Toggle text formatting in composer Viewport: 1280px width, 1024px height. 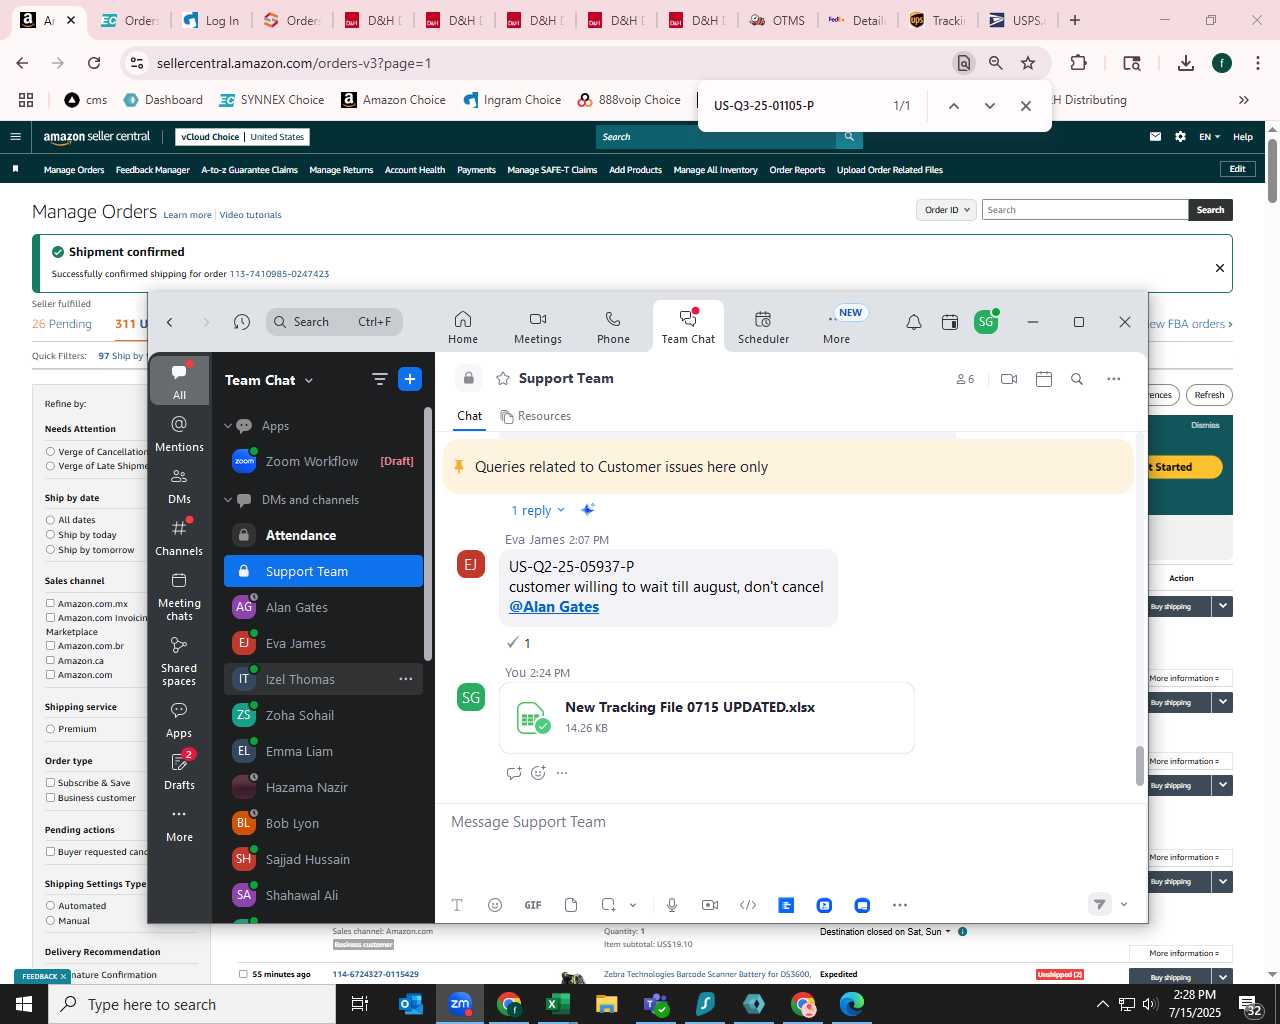[457, 905]
